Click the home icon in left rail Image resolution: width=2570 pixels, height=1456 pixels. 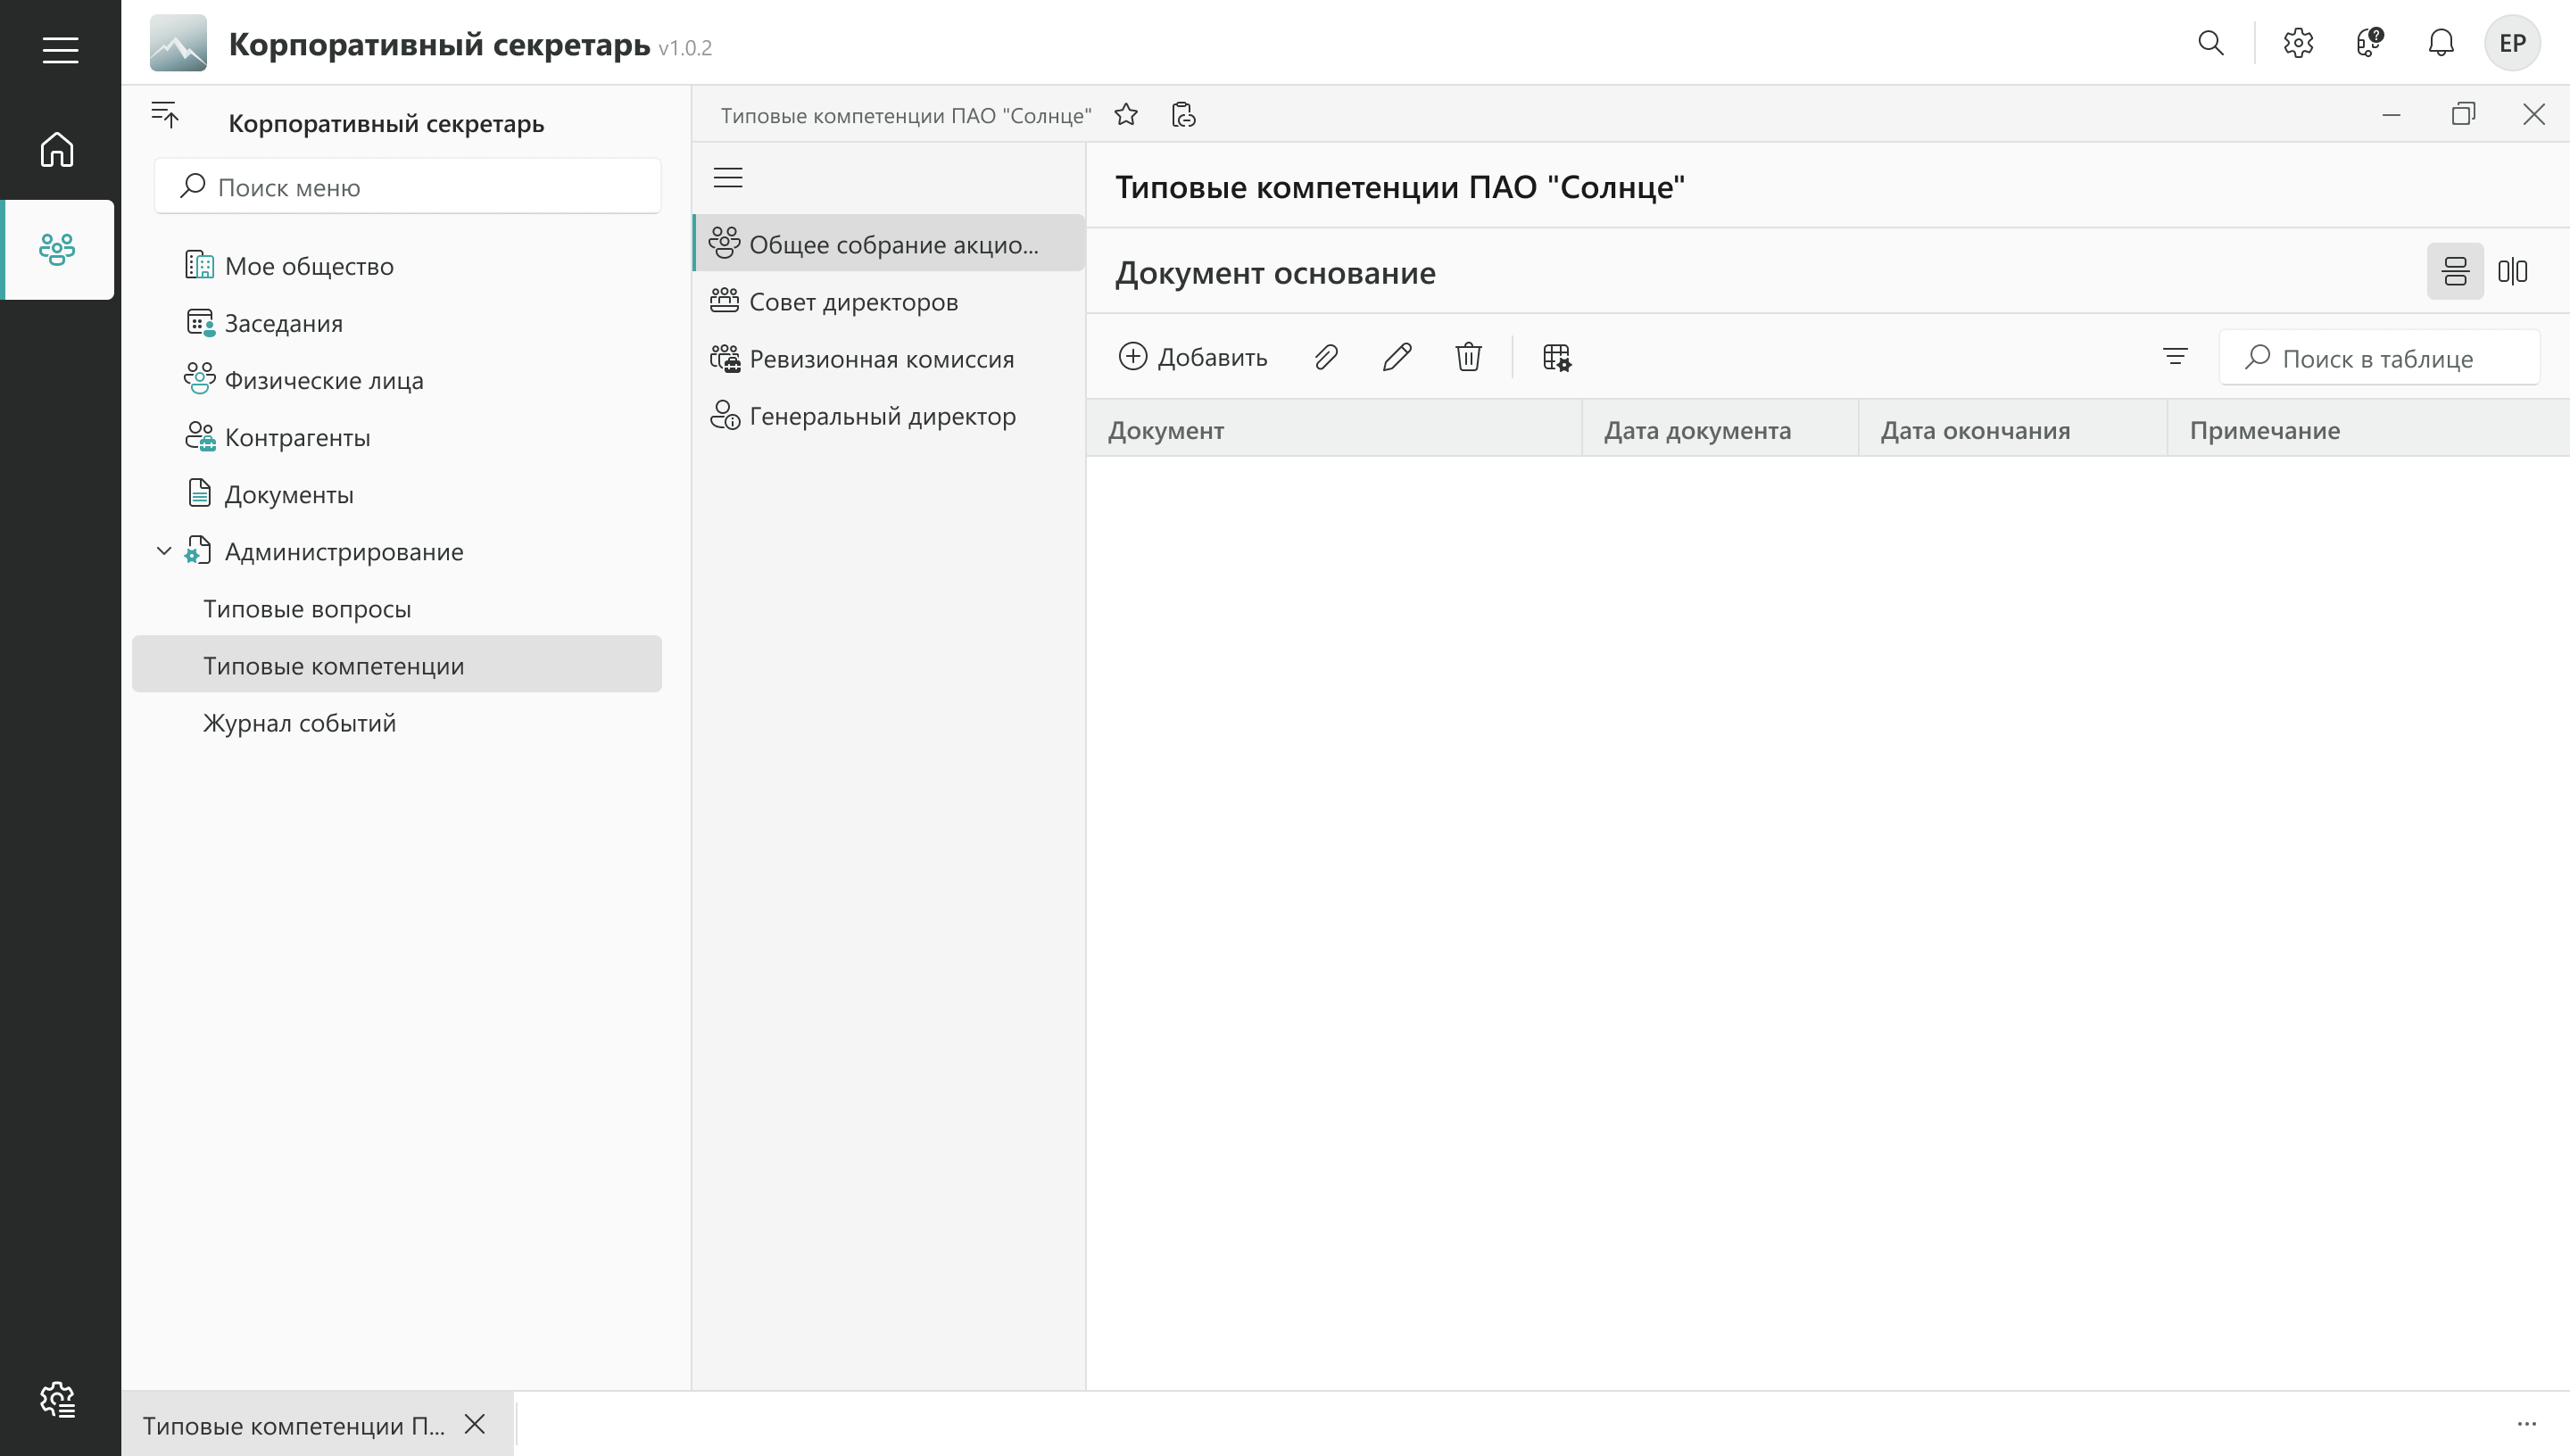click(57, 150)
